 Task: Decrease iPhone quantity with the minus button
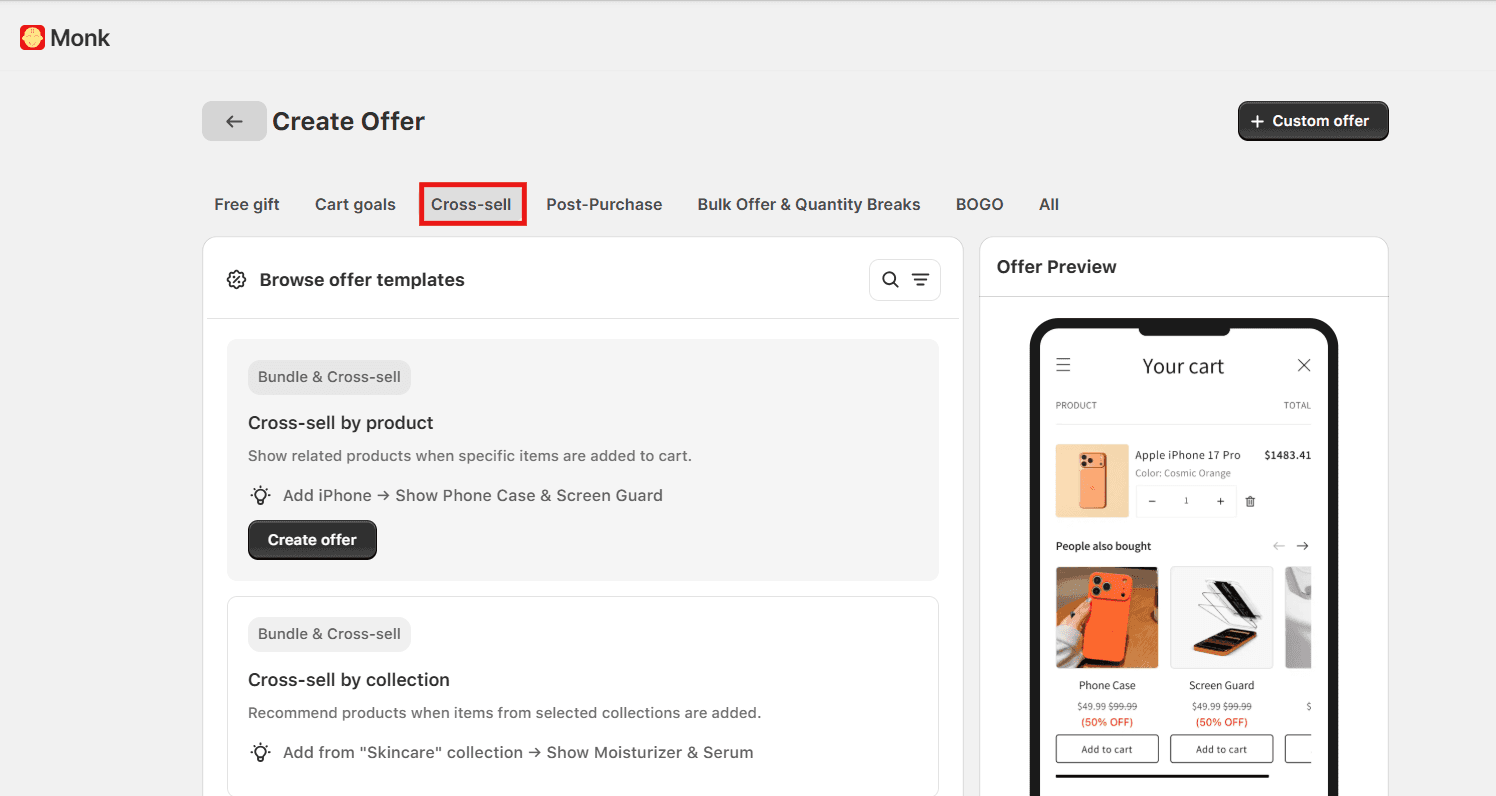click(1152, 501)
